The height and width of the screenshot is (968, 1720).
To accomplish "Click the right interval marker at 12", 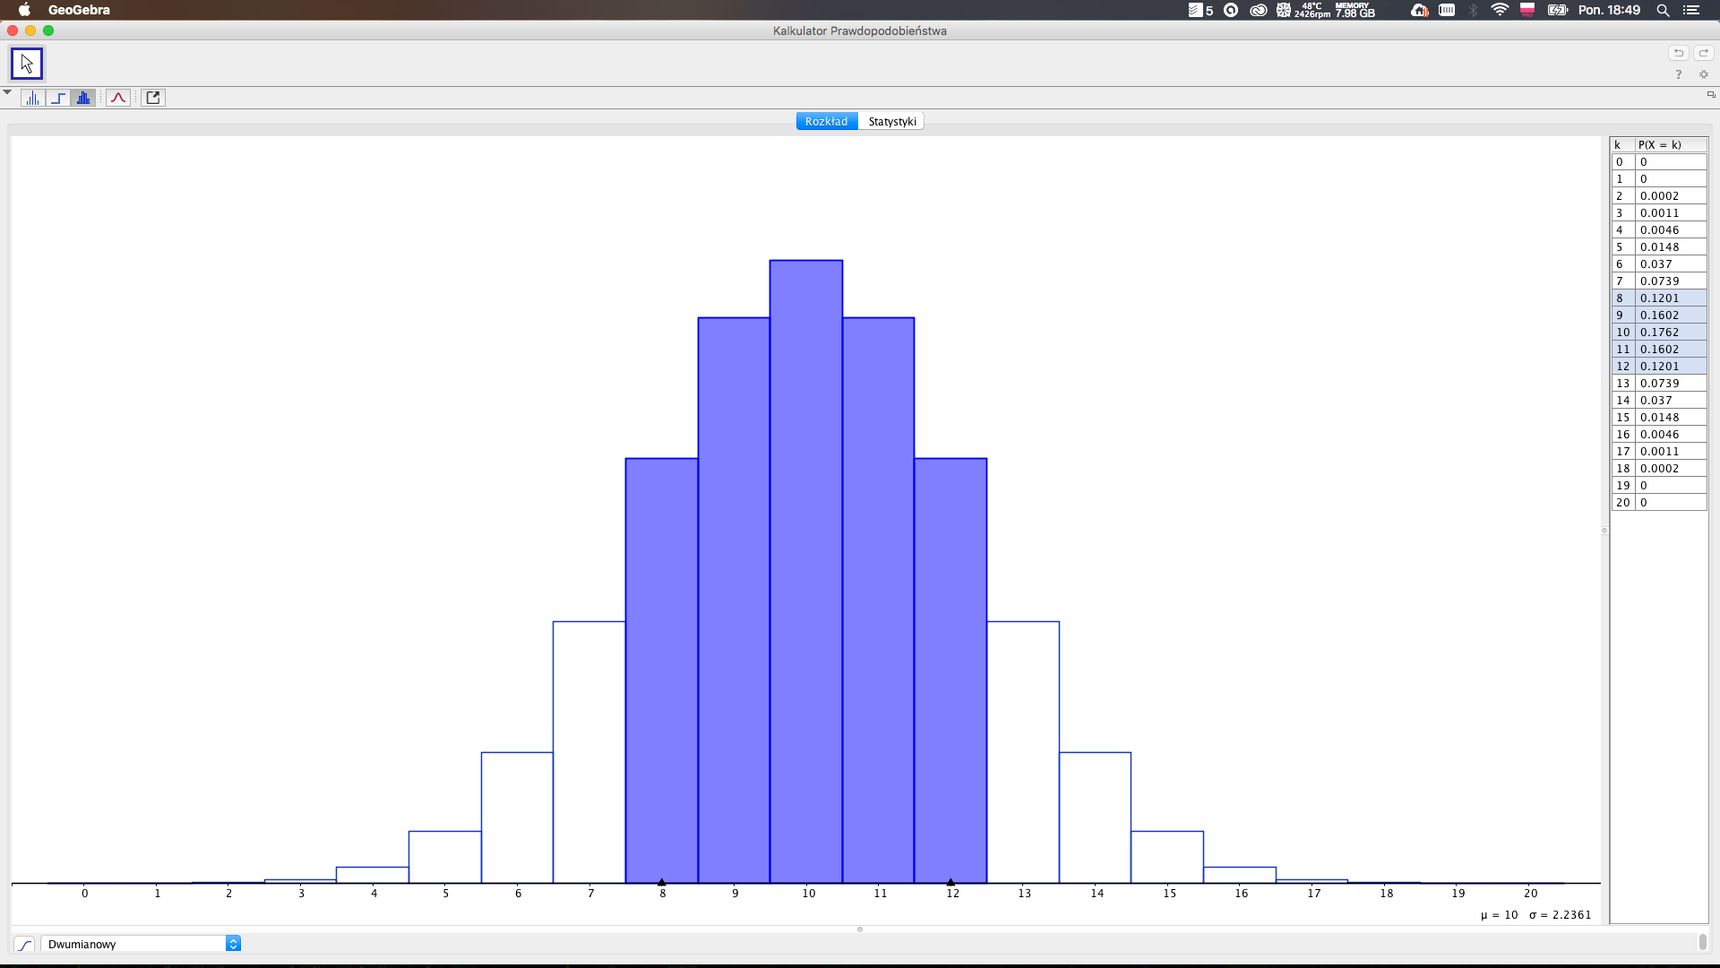I will tap(951, 882).
